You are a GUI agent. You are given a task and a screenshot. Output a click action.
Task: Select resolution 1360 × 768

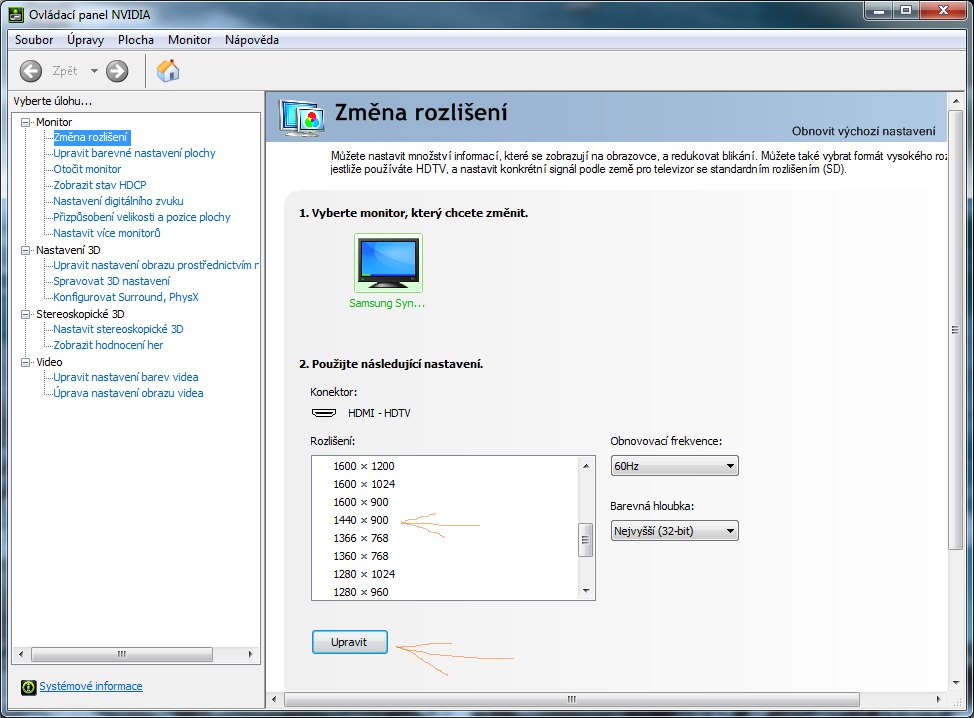point(361,557)
